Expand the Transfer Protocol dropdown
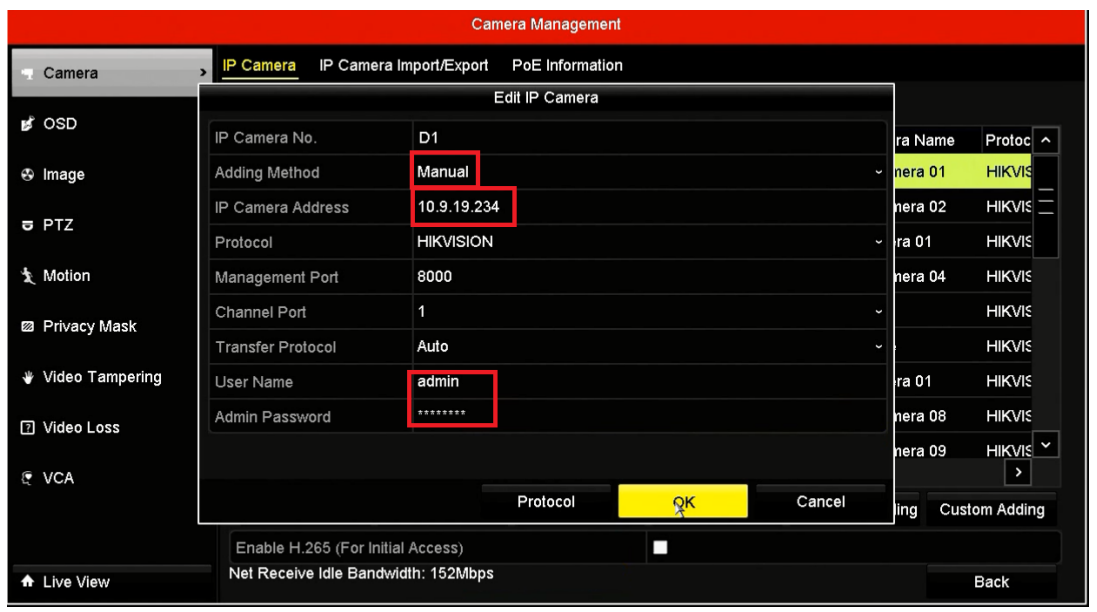 click(878, 347)
